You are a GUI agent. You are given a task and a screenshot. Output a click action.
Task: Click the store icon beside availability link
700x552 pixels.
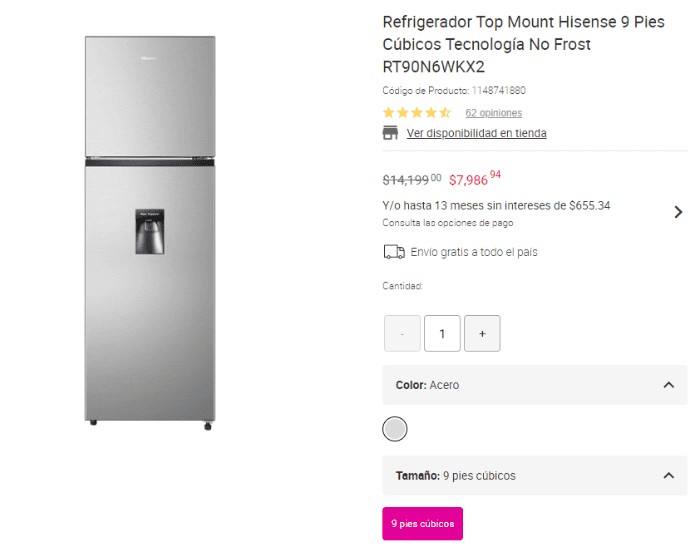[x=391, y=133]
